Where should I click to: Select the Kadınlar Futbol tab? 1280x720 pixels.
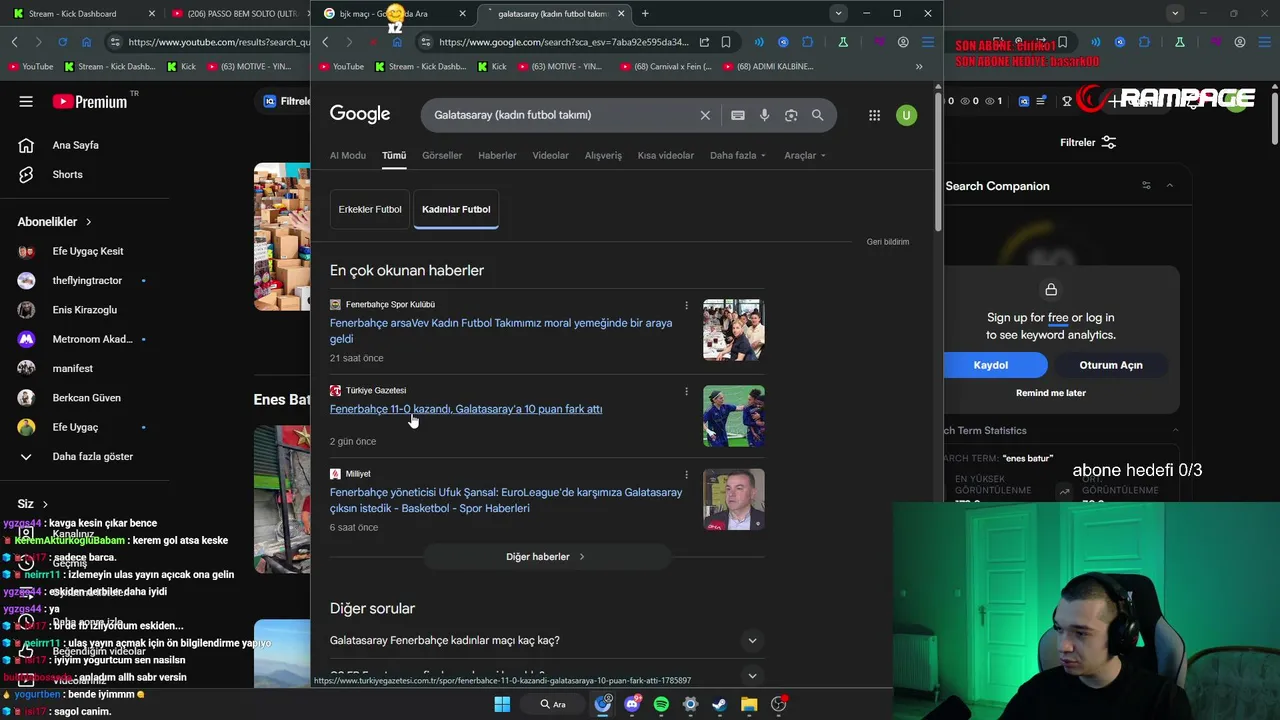click(x=456, y=209)
